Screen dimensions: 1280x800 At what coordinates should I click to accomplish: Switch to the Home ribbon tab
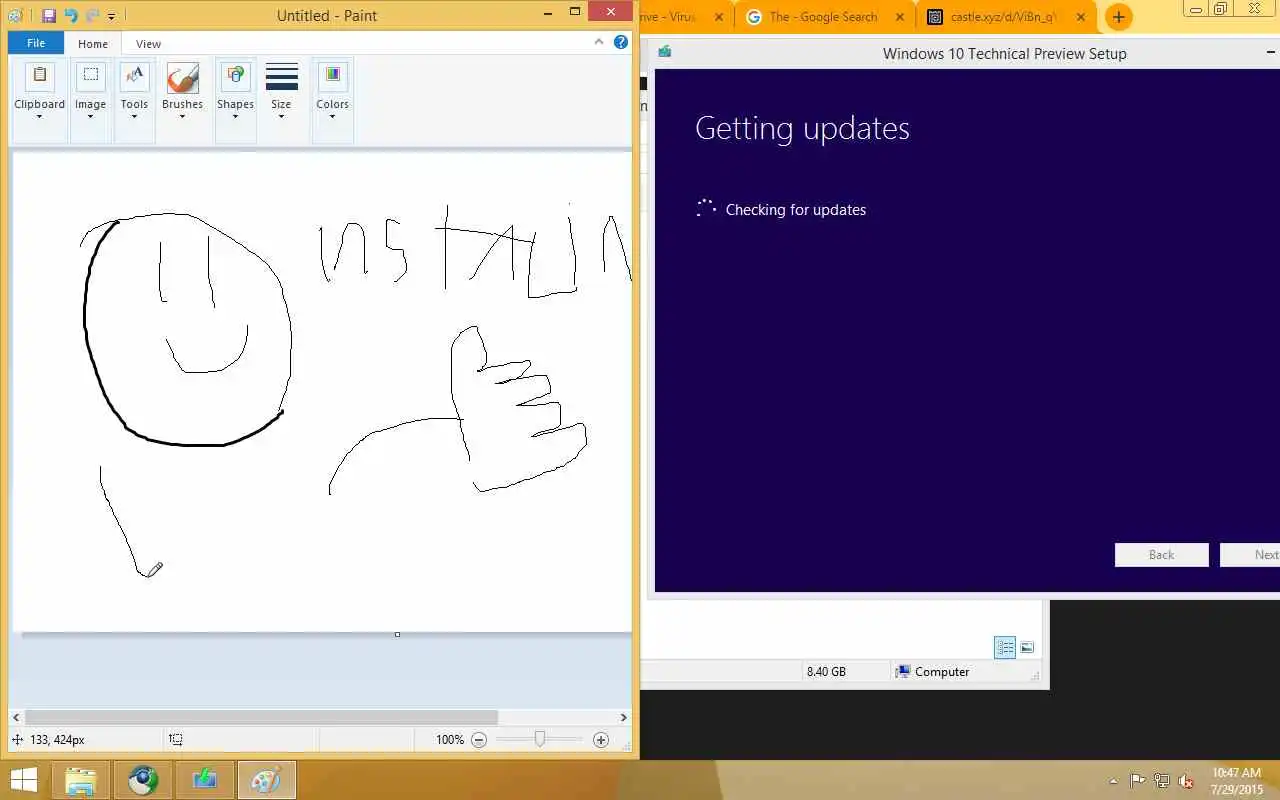(93, 44)
